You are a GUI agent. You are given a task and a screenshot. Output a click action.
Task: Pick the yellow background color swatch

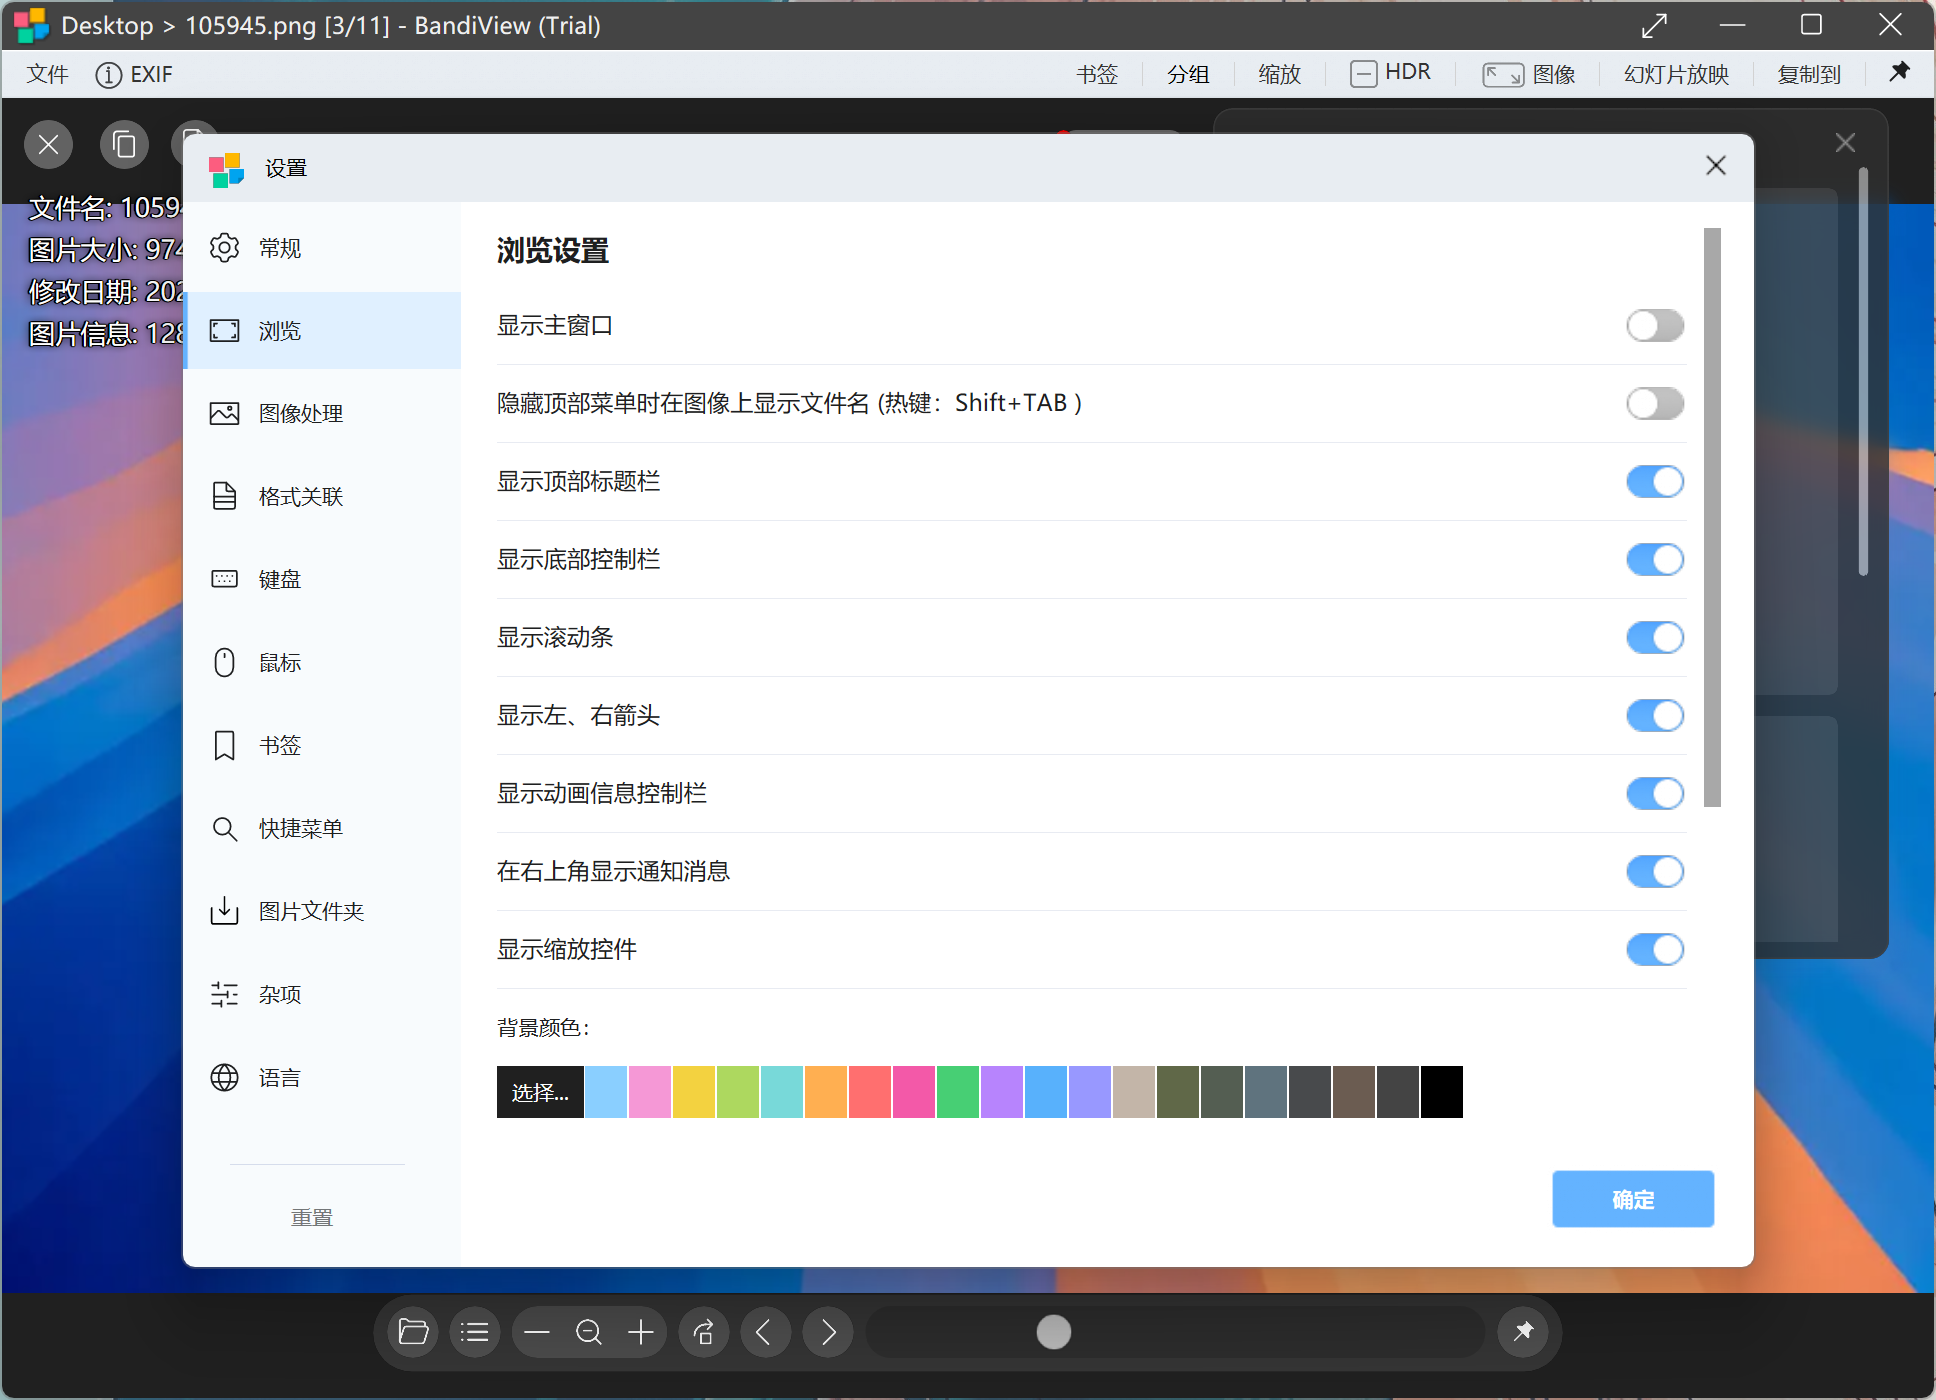[694, 1092]
